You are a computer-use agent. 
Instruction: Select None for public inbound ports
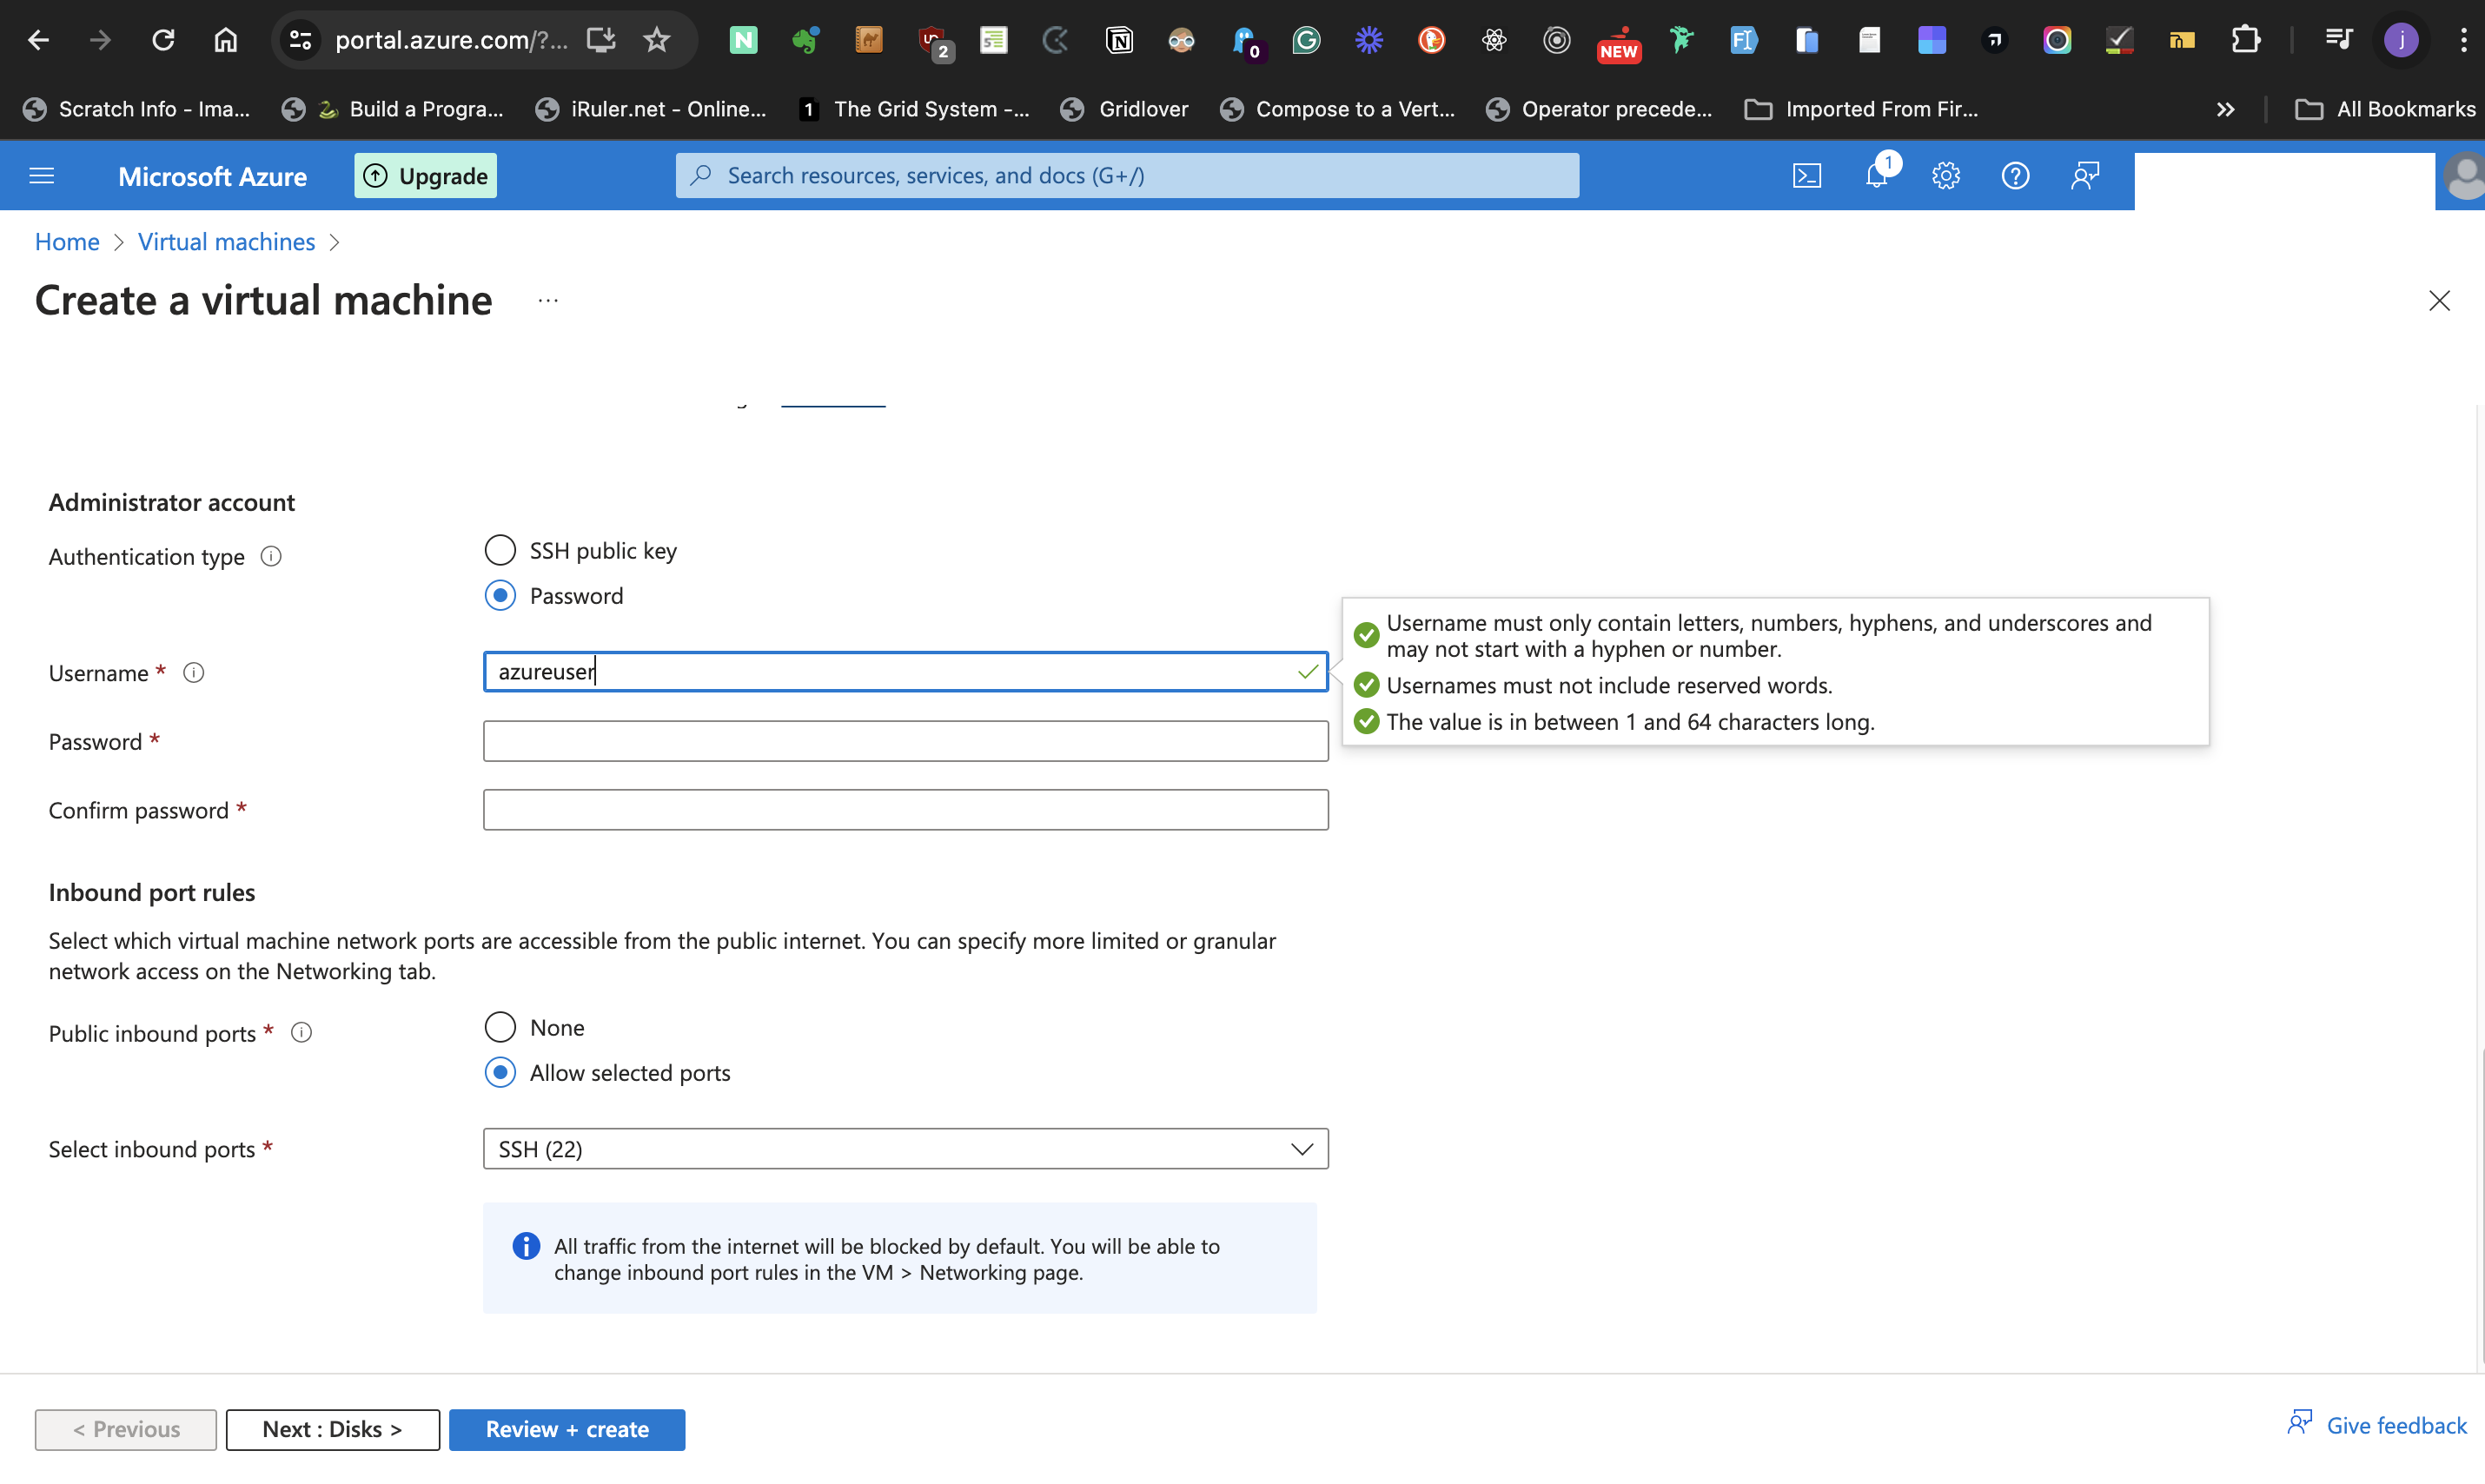point(500,1027)
